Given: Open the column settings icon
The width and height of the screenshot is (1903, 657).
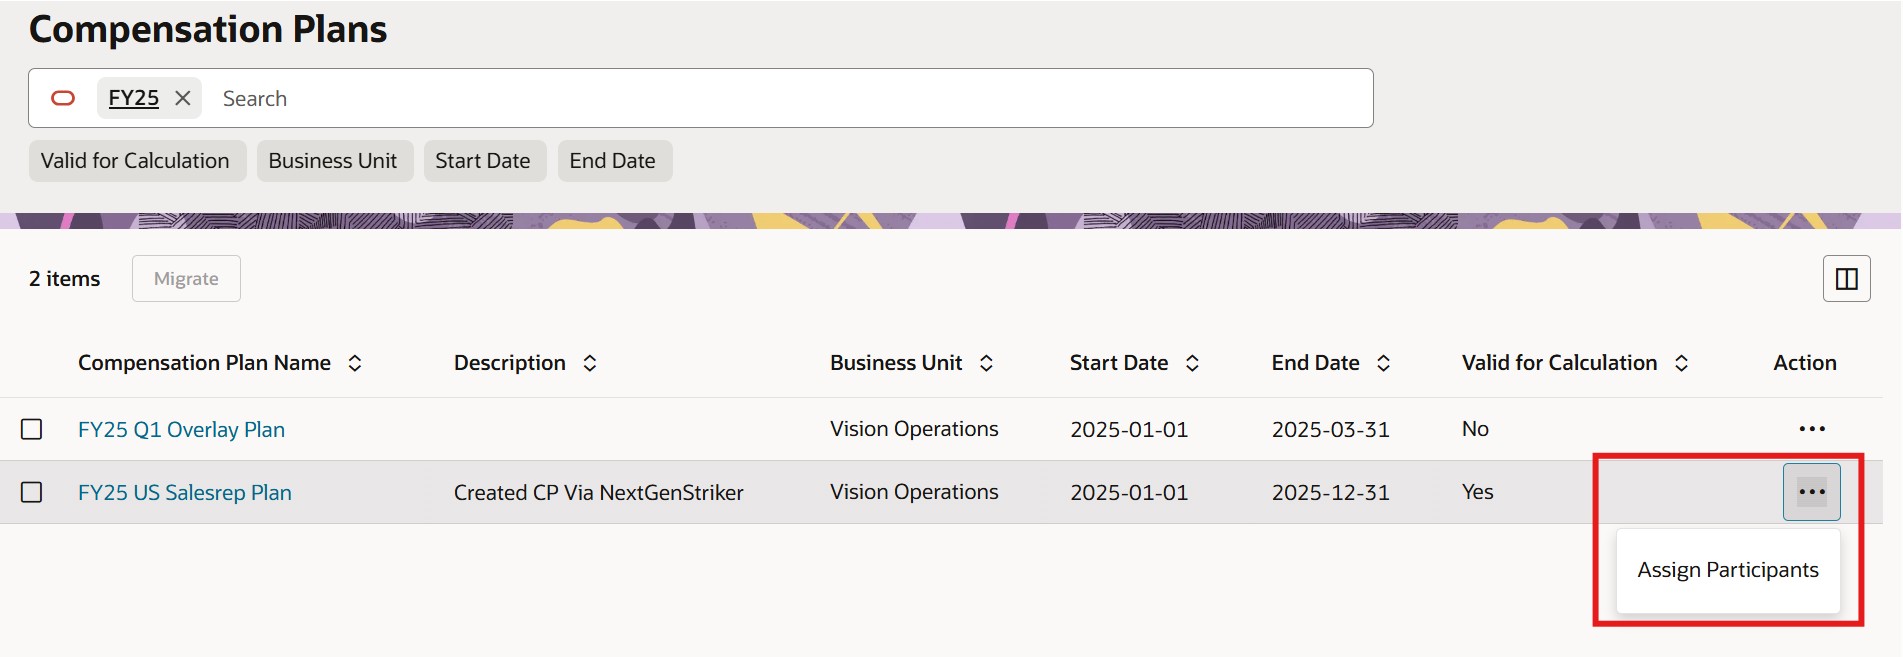Looking at the screenshot, I should [x=1846, y=279].
